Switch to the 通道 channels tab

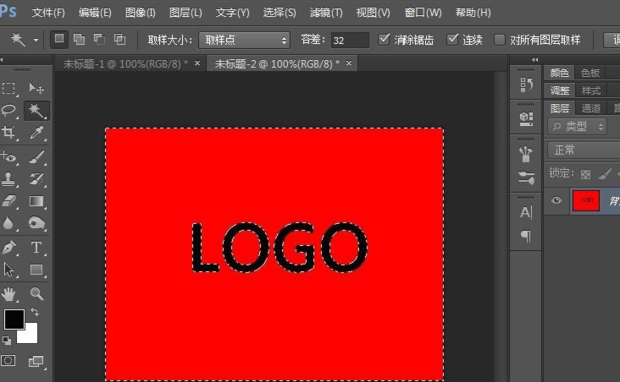coord(591,108)
